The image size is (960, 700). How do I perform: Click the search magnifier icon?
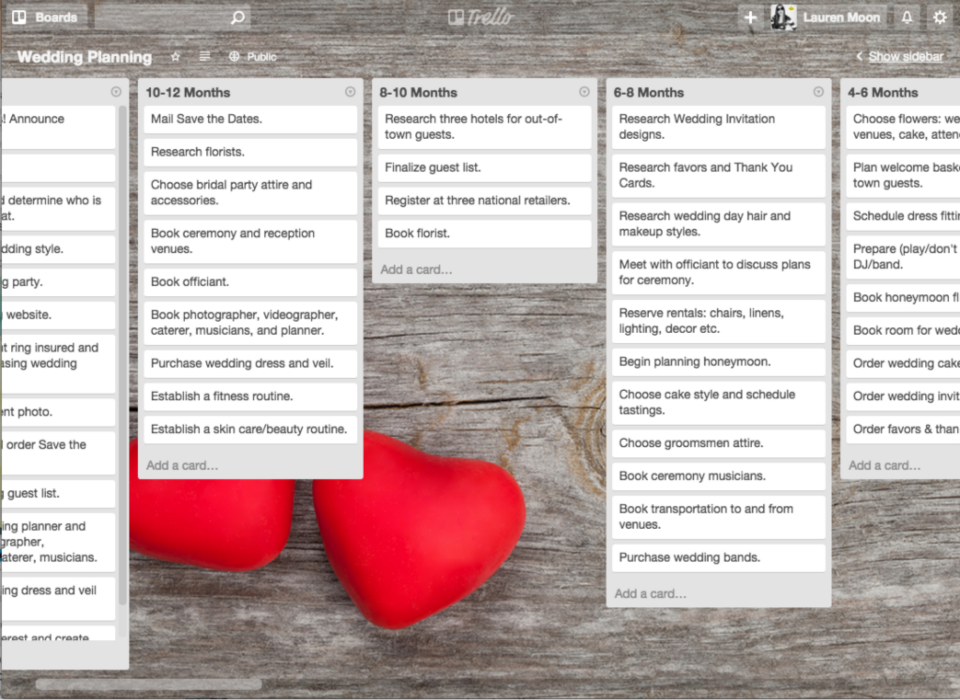[x=237, y=17]
